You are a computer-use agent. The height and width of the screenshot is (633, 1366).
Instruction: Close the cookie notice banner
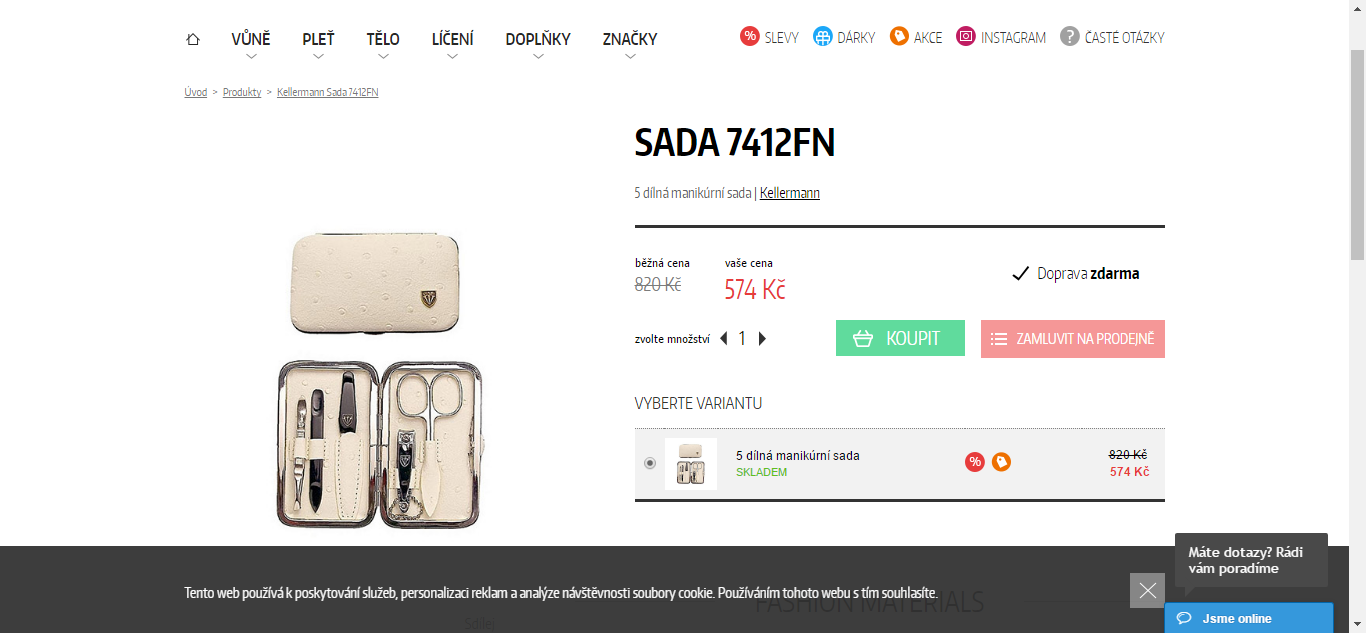[1147, 590]
